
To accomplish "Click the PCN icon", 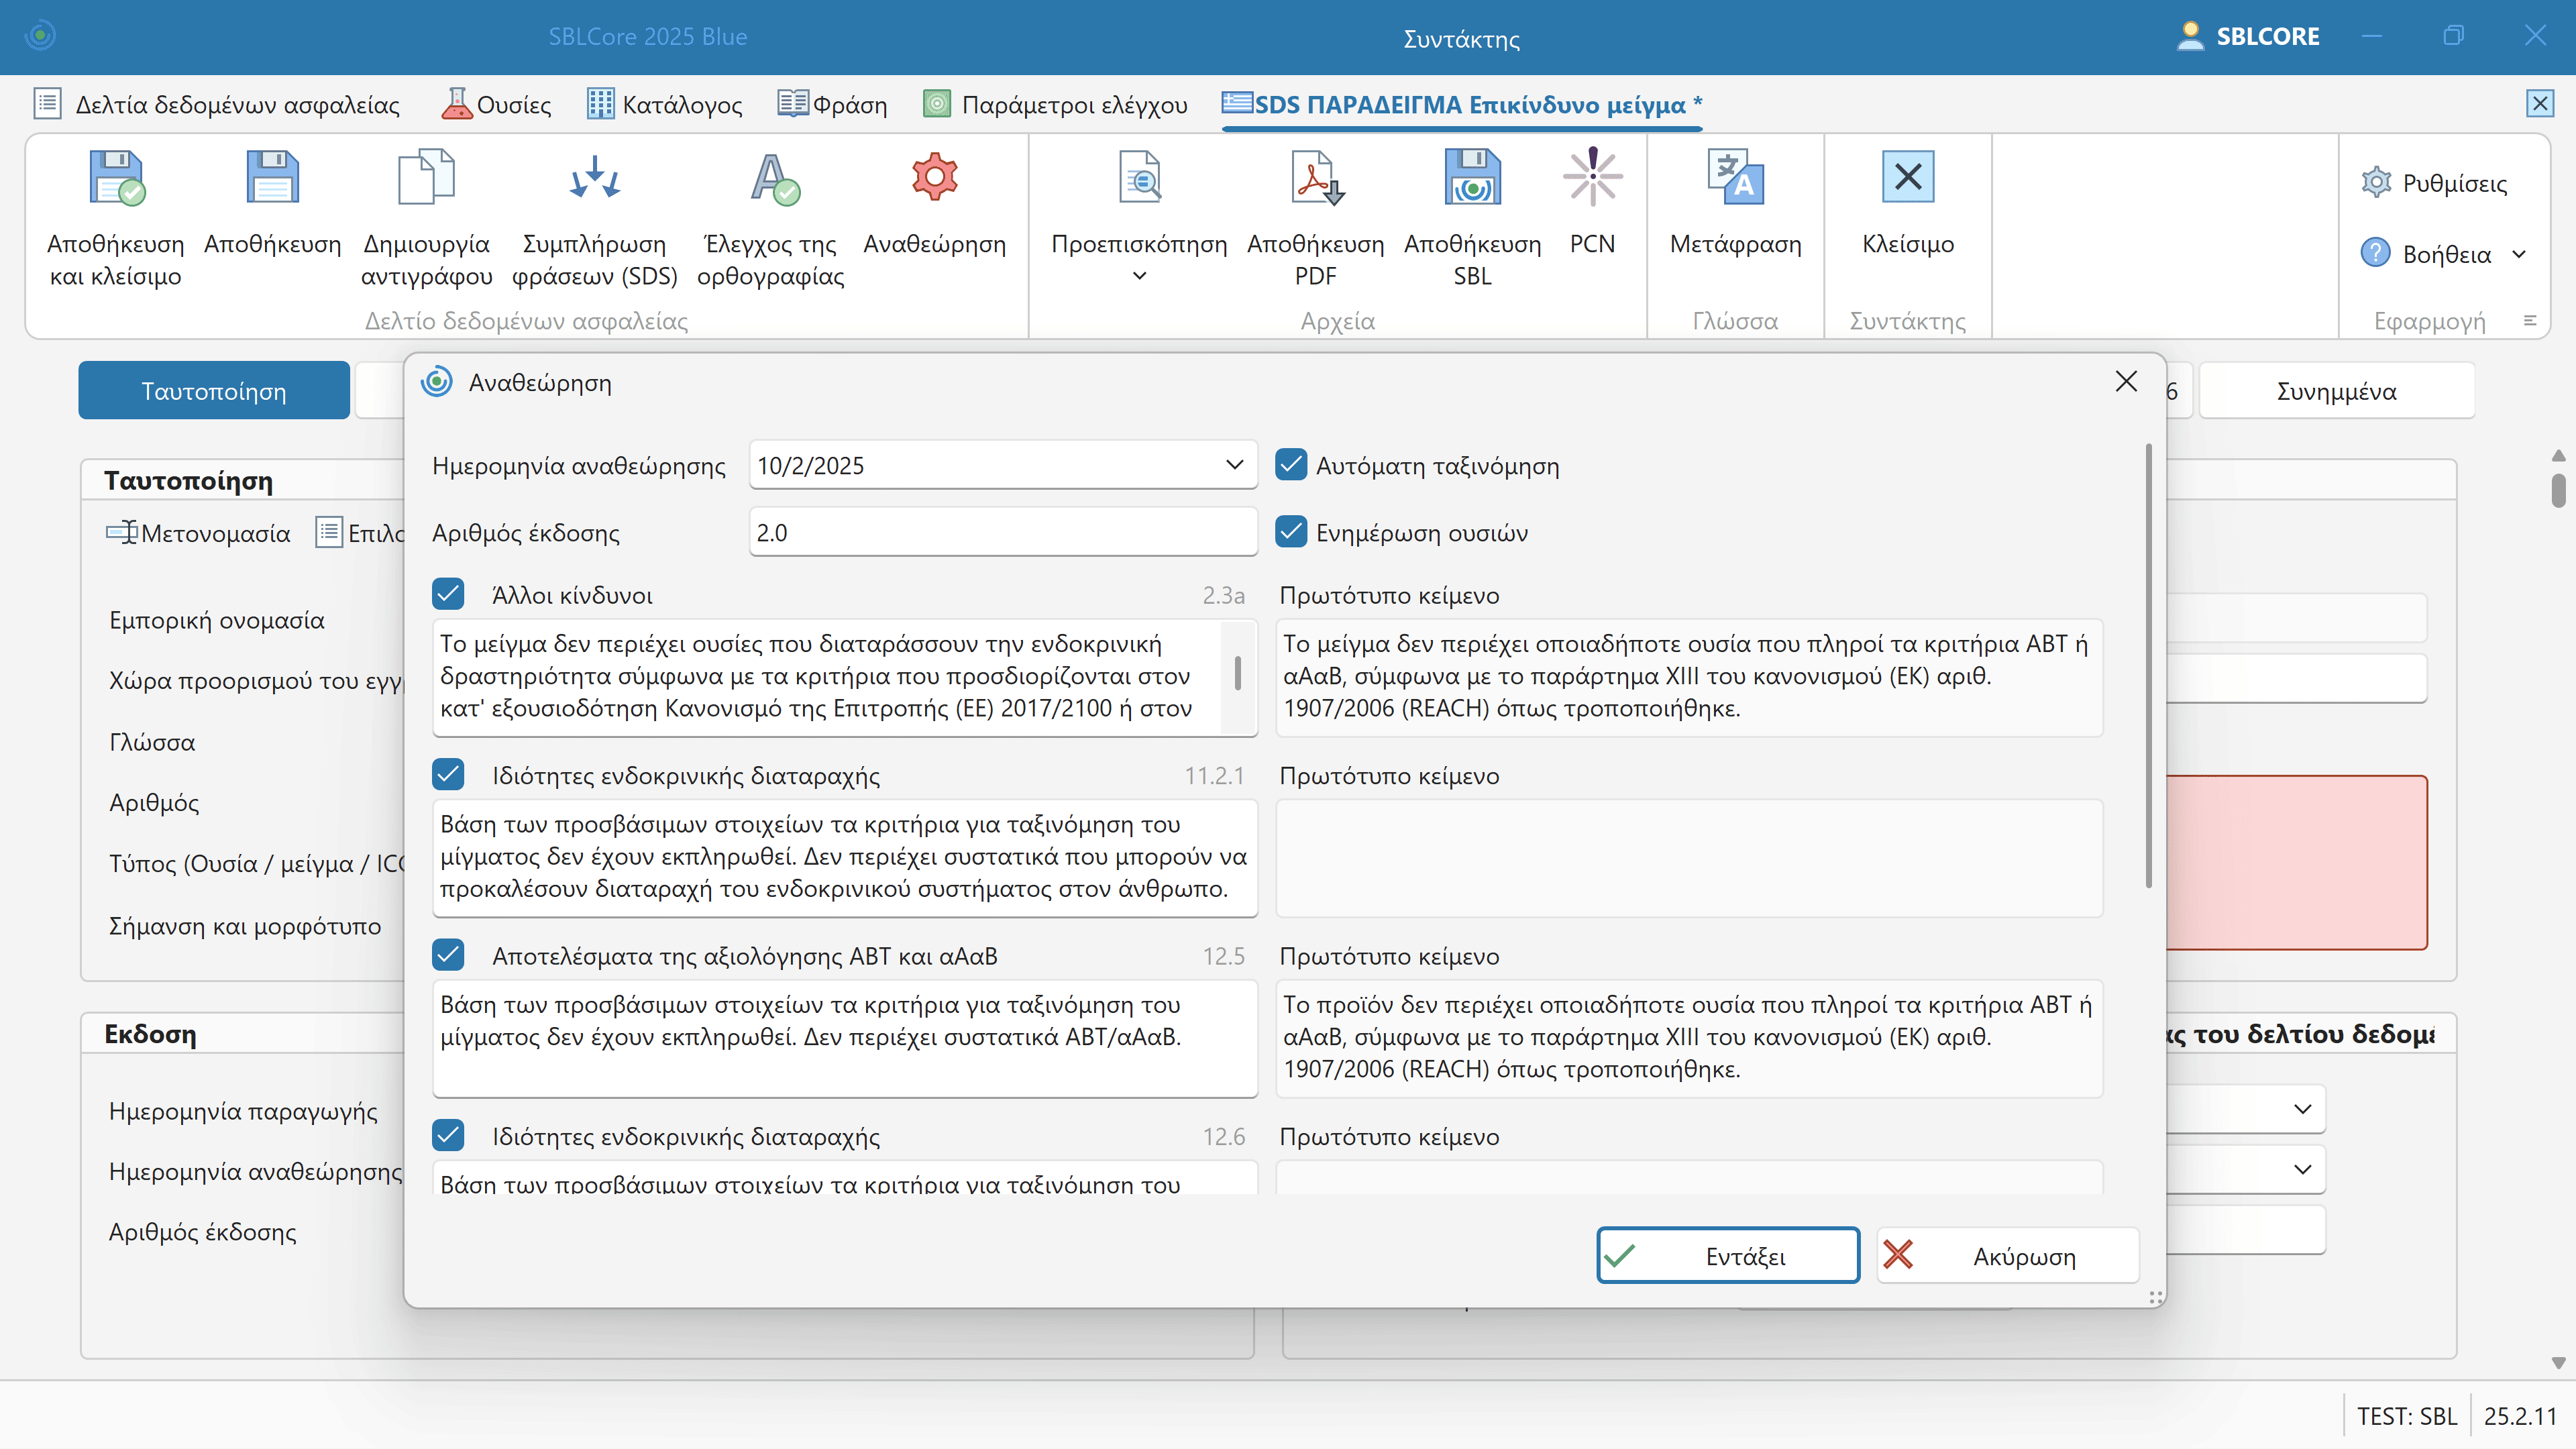I will pyautogui.click(x=1592, y=178).
